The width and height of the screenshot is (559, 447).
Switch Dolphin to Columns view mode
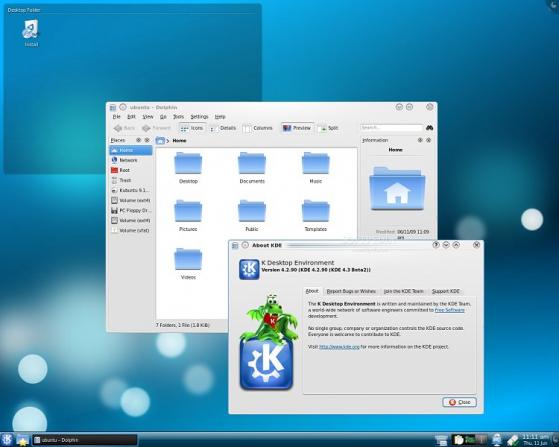[x=257, y=128]
